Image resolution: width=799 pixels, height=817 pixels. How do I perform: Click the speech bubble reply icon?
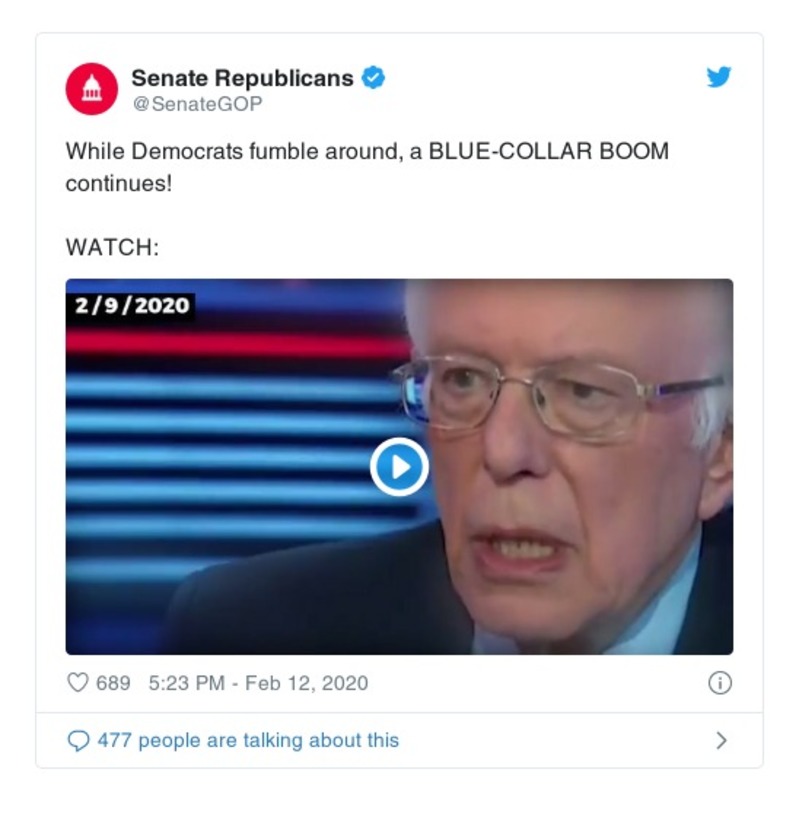coord(78,740)
